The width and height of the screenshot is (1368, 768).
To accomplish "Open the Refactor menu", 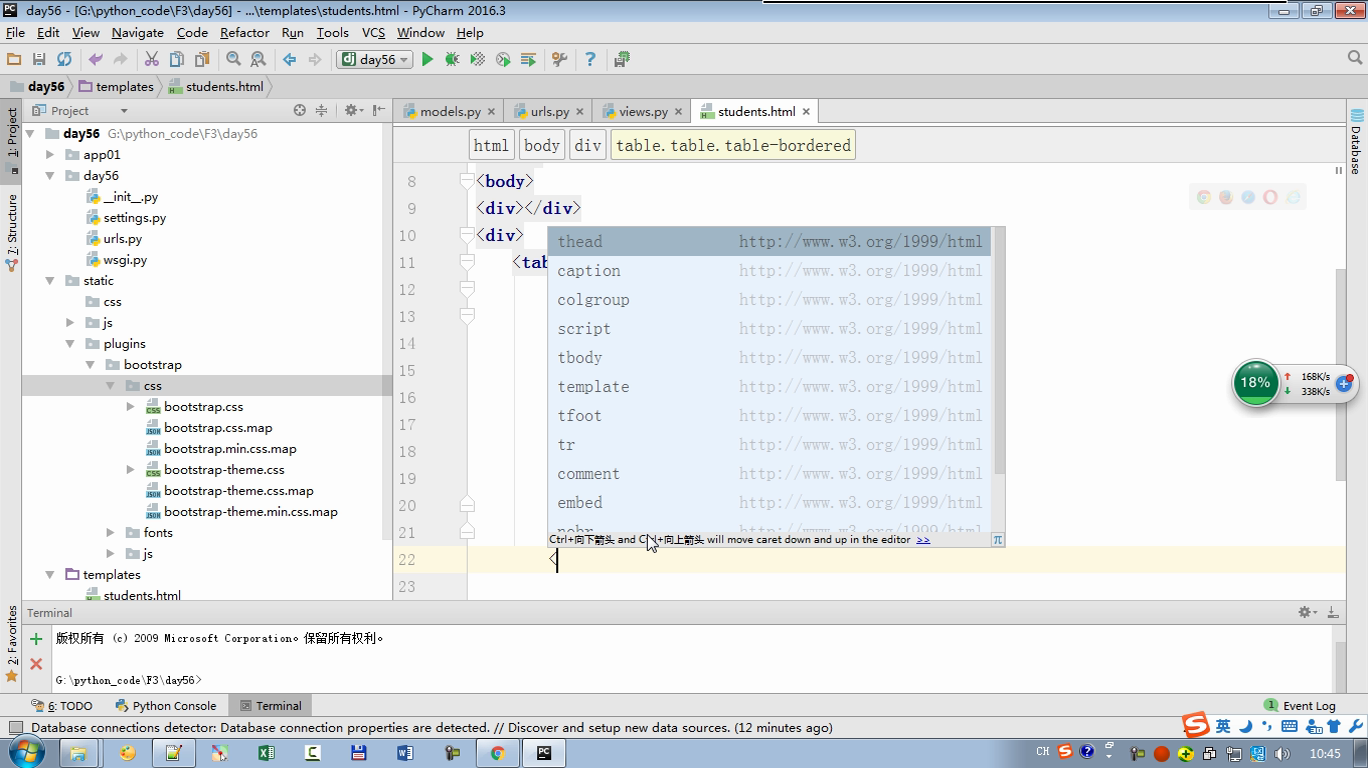I will coord(244,32).
